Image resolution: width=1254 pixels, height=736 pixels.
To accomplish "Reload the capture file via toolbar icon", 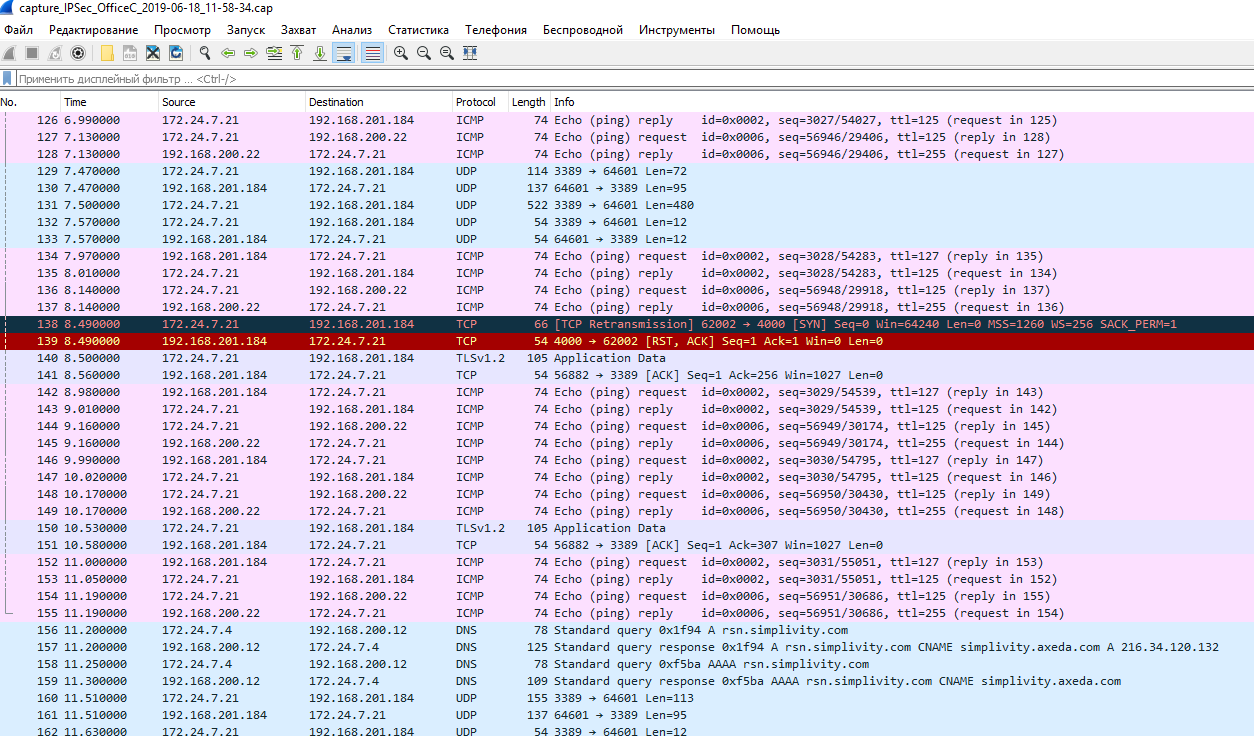I will tap(176, 53).
